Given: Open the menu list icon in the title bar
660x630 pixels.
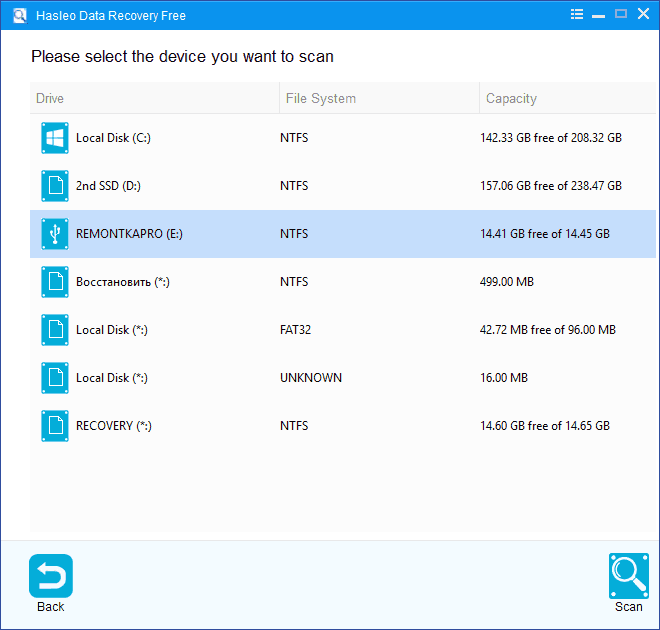Looking at the screenshot, I should (x=577, y=15).
